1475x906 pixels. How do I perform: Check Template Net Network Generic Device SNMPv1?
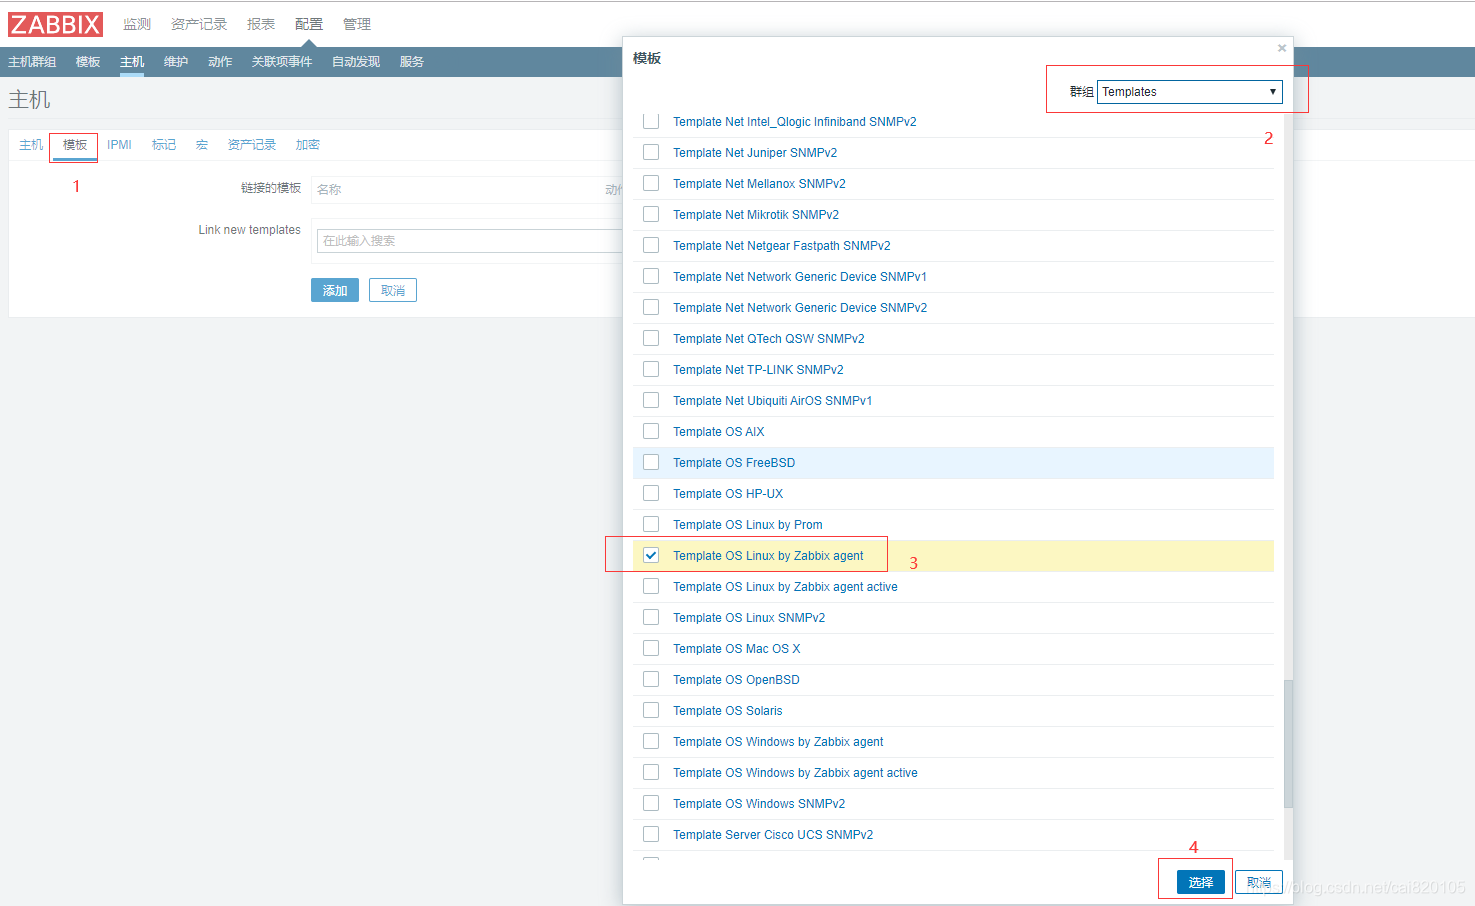pyautogui.click(x=651, y=276)
